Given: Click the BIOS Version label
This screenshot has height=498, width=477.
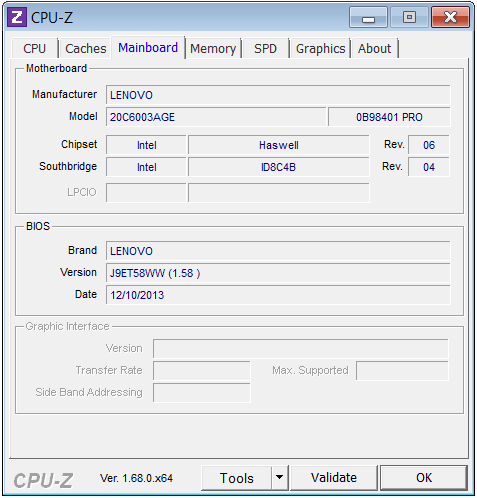Looking at the screenshot, I should pos(78,272).
